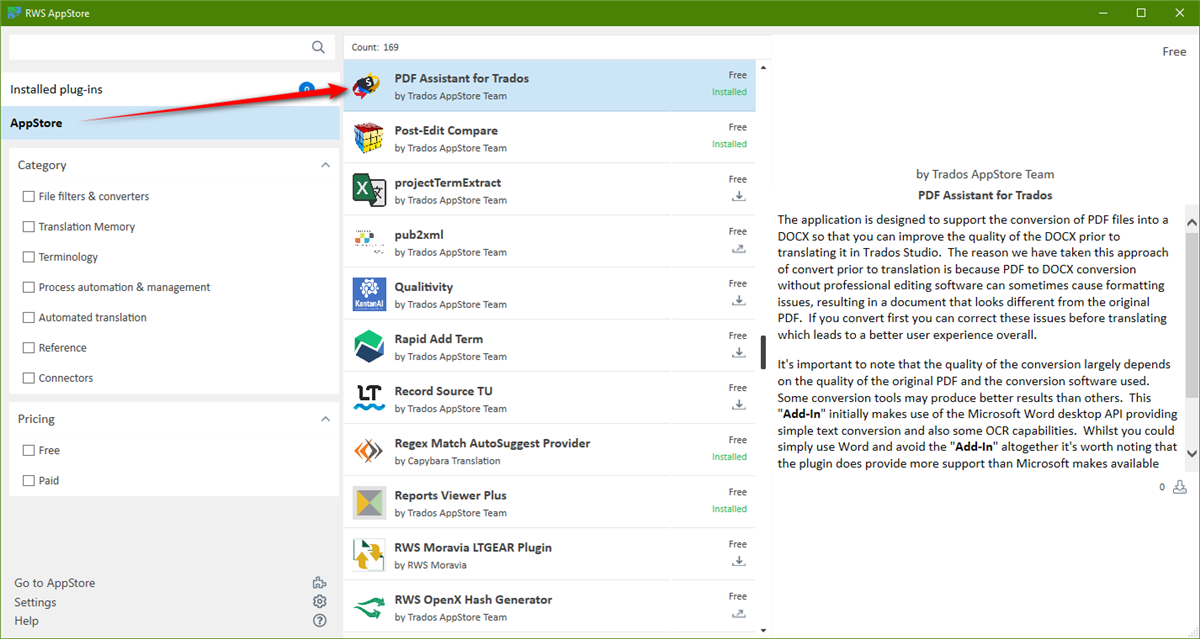Check the Free pricing filter

[x=28, y=450]
